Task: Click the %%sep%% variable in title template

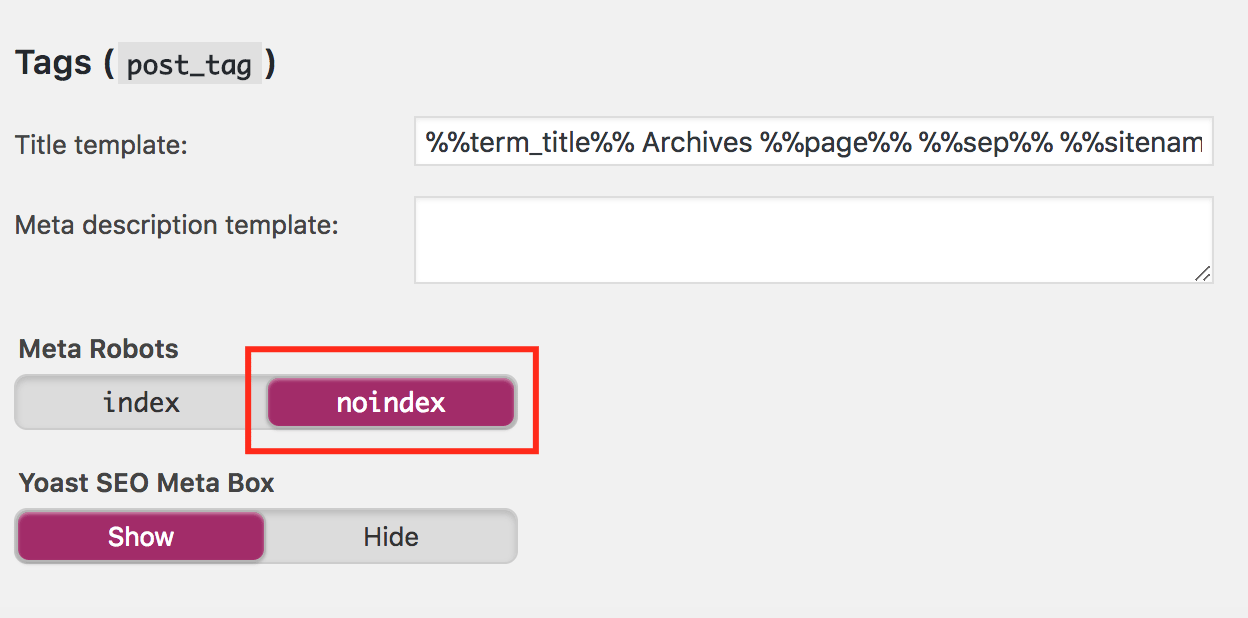Action: coord(986,142)
